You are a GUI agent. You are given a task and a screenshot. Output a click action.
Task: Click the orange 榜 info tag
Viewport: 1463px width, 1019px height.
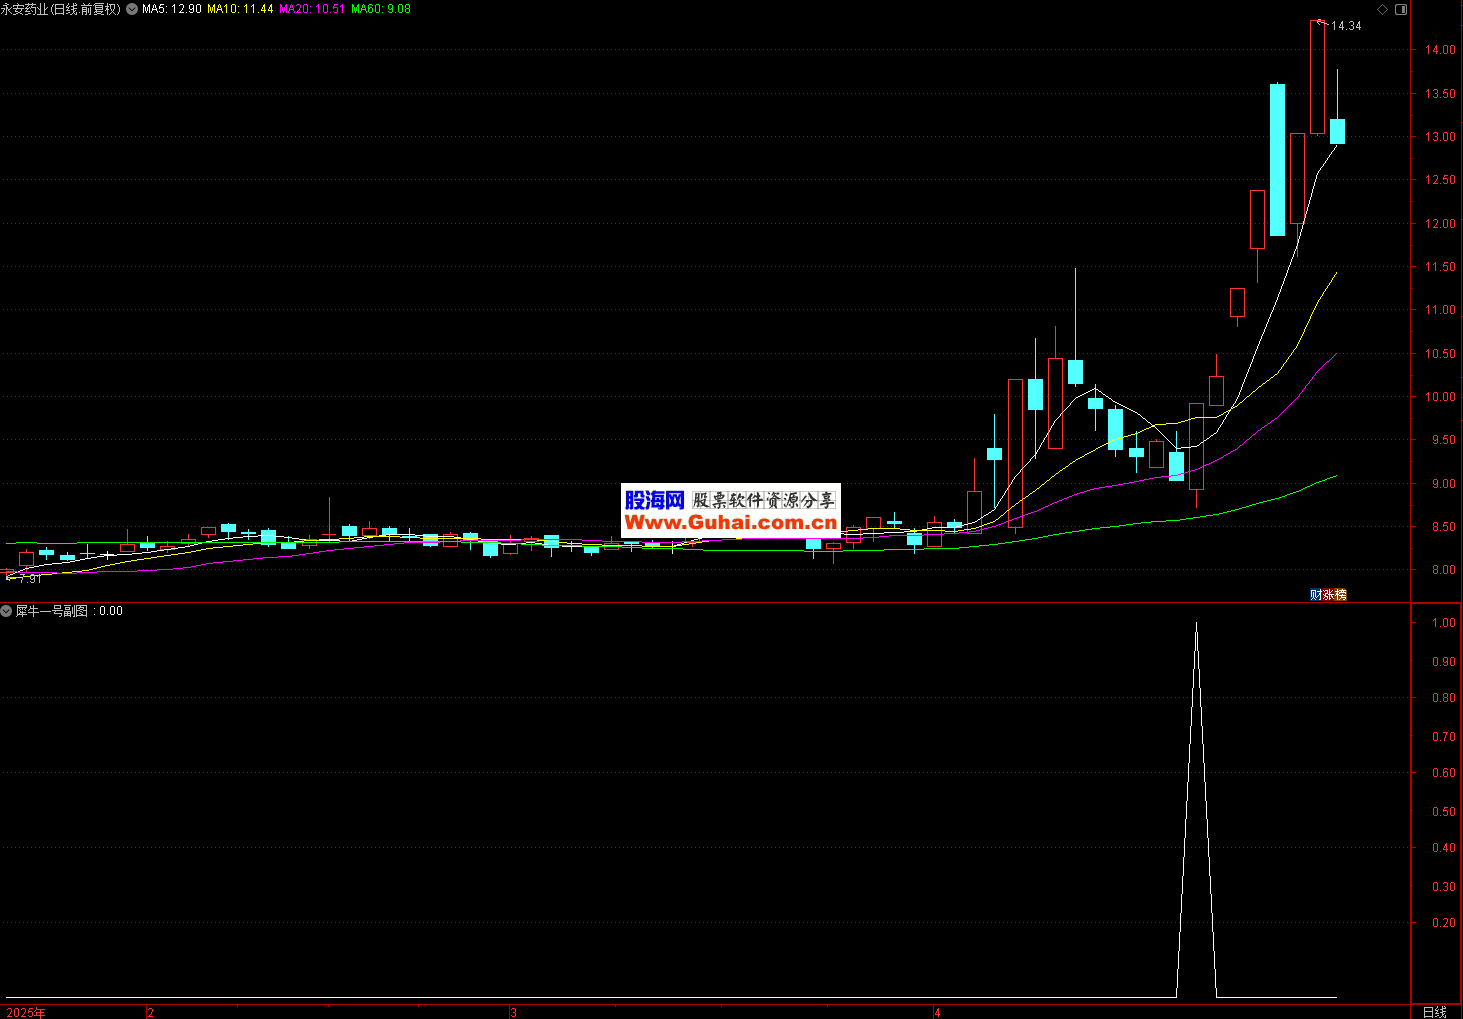[x=1341, y=595]
